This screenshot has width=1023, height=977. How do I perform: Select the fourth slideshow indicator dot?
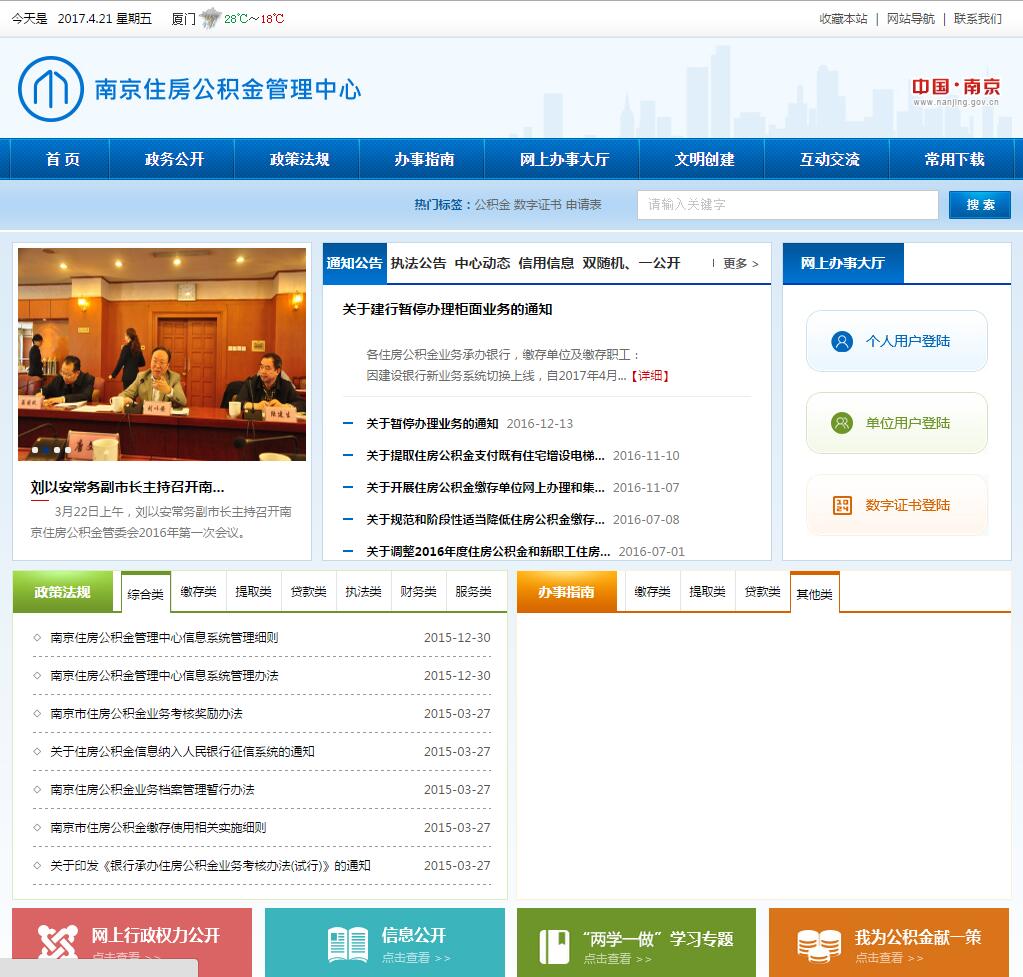tap(67, 450)
